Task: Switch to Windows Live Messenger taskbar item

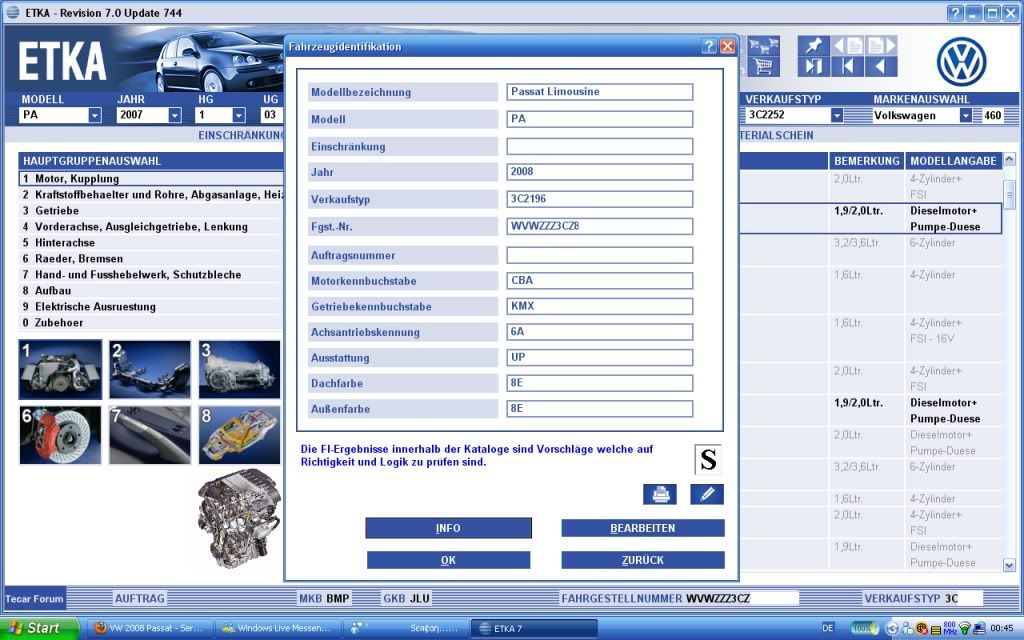Action: tap(278, 628)
